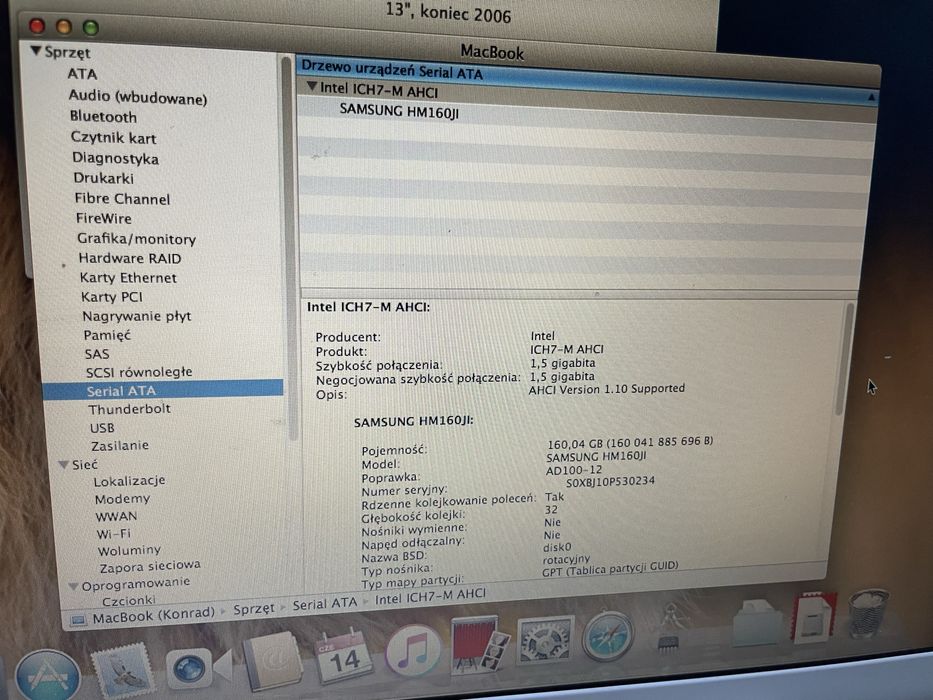
Task: Click the computer icon beside MacBook (Konrad)
Action: click(x=78, y=620)
